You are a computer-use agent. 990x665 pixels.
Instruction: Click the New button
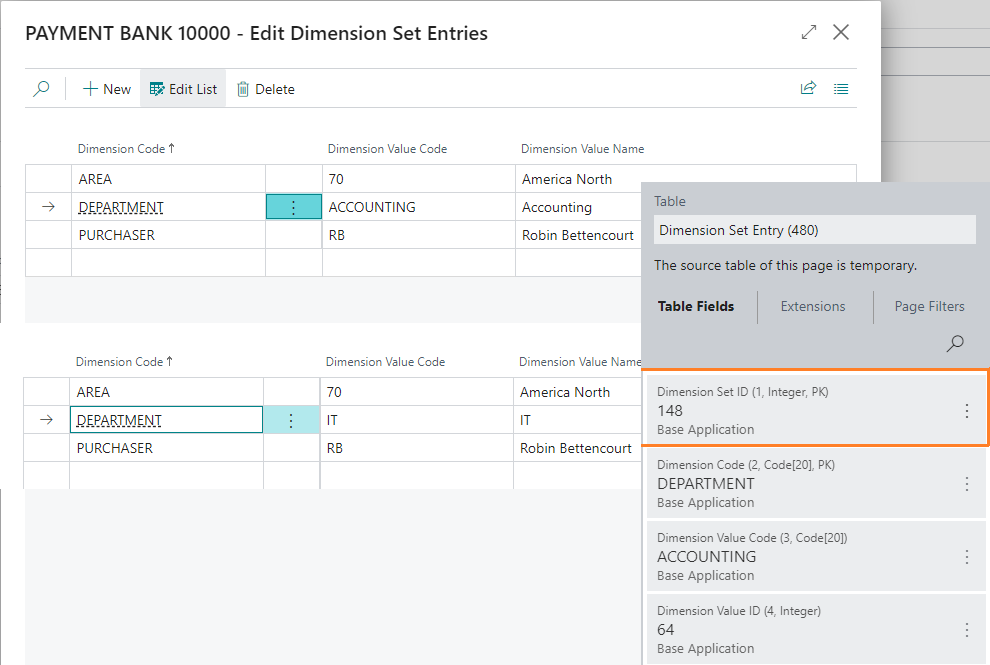106,89
